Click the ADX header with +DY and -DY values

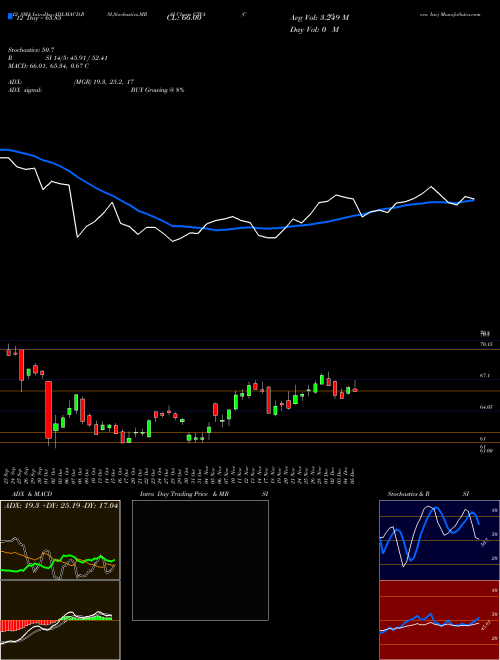61,505
